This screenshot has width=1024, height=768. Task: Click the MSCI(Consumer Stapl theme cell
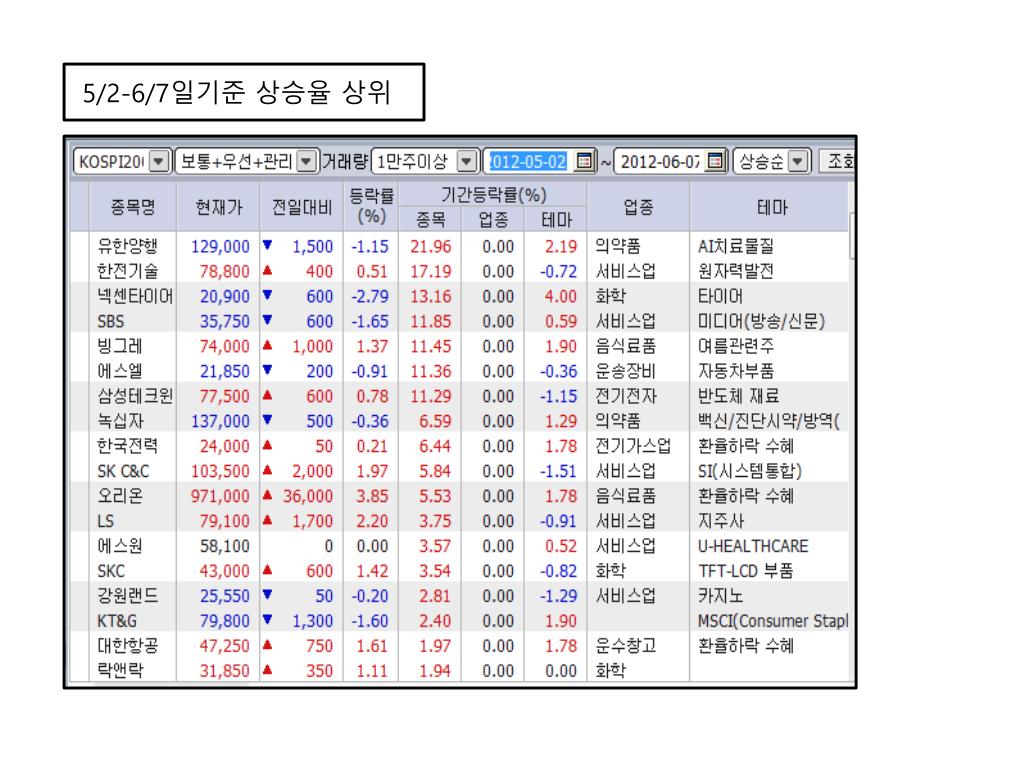click(773, 621)
